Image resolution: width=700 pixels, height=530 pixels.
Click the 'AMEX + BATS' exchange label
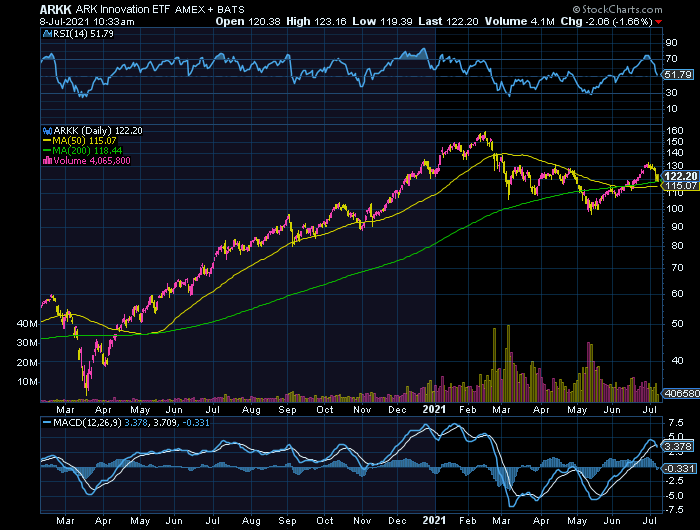tap(209, 10)
